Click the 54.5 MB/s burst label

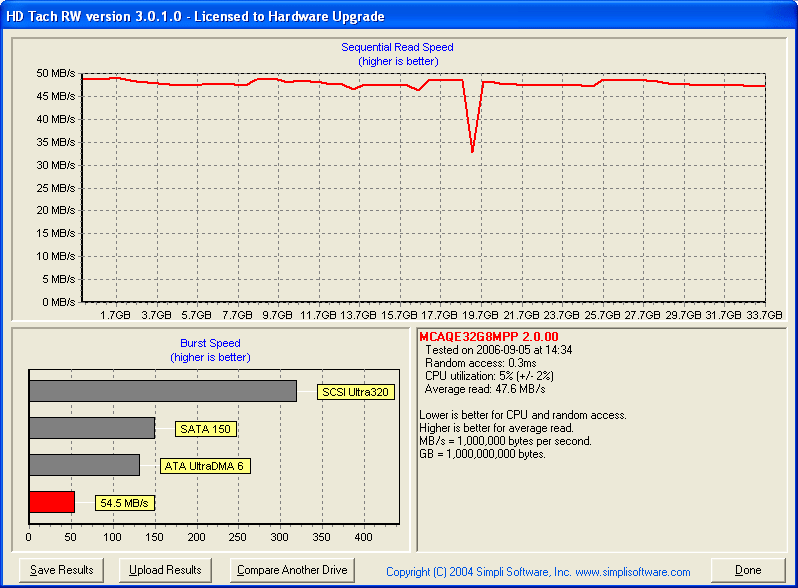(125, 503)
